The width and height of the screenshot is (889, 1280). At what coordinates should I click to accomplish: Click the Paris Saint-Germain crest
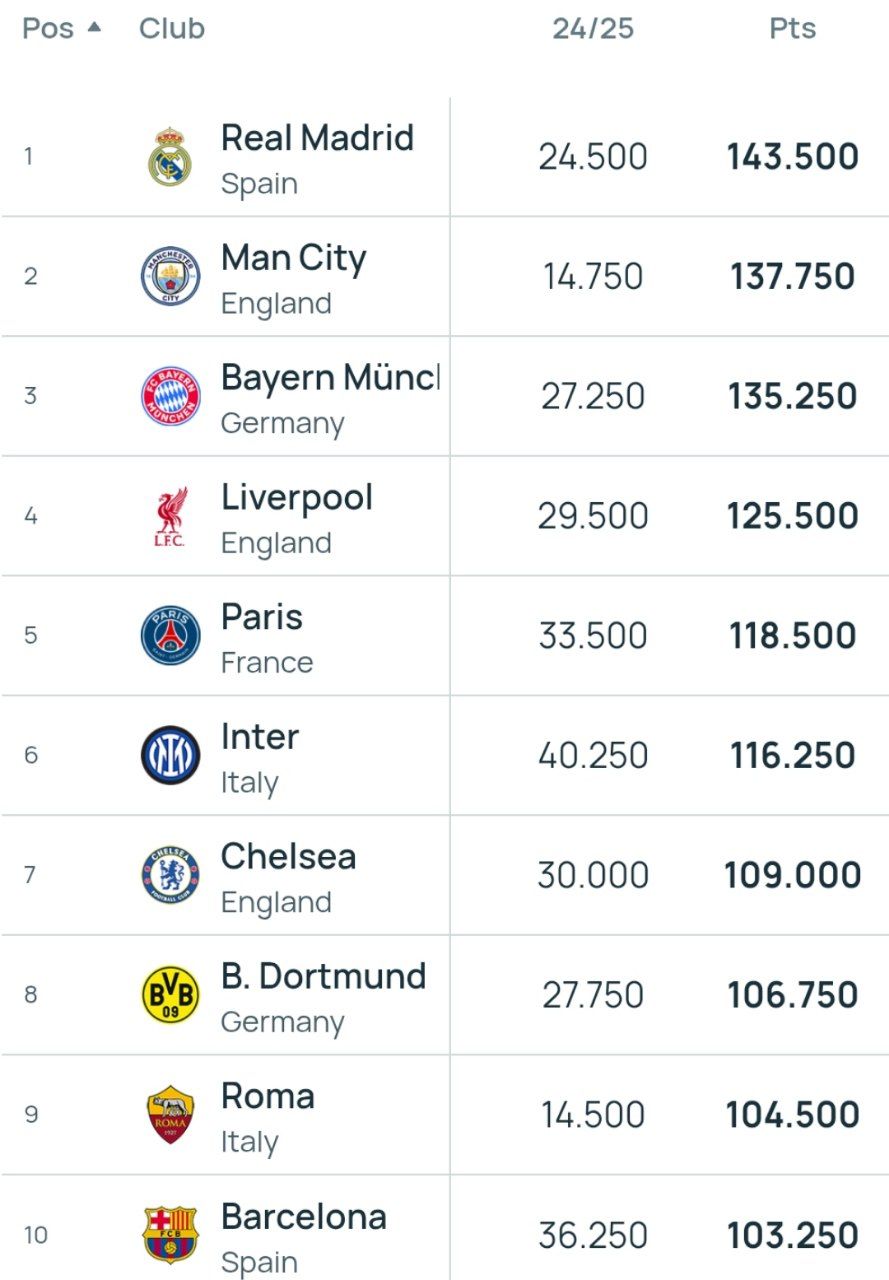[170, 636]
